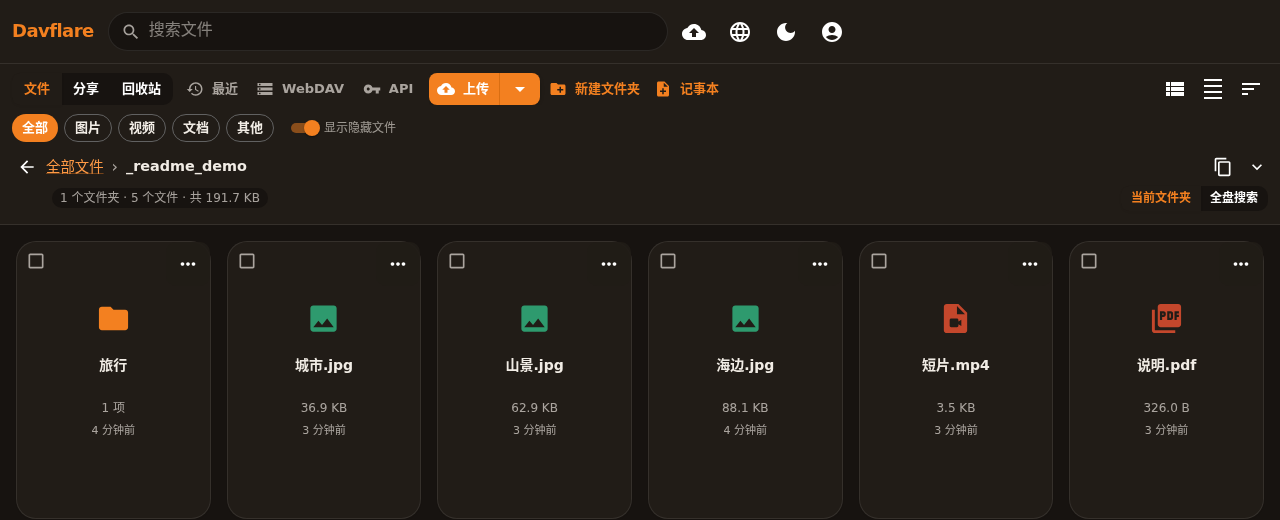
Task: Click the _readme_demo breadcrumb text
Action: coord(186,167)
